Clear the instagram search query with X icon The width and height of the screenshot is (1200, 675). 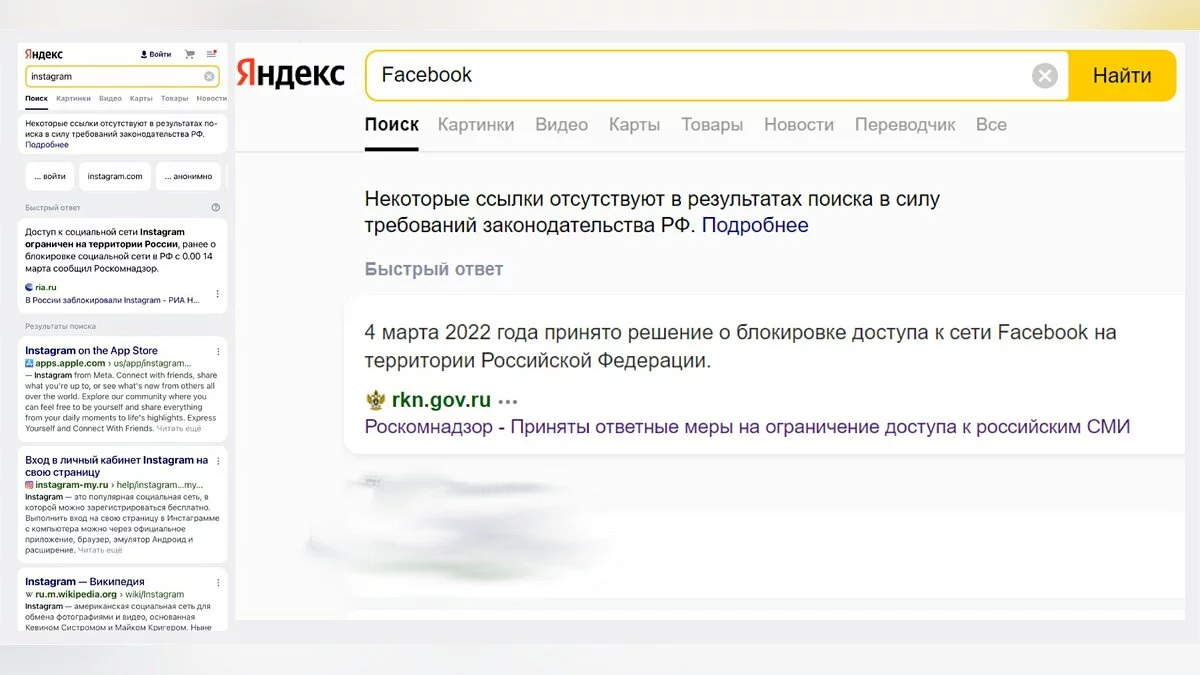pyautogui.click(x=209, y=76)
